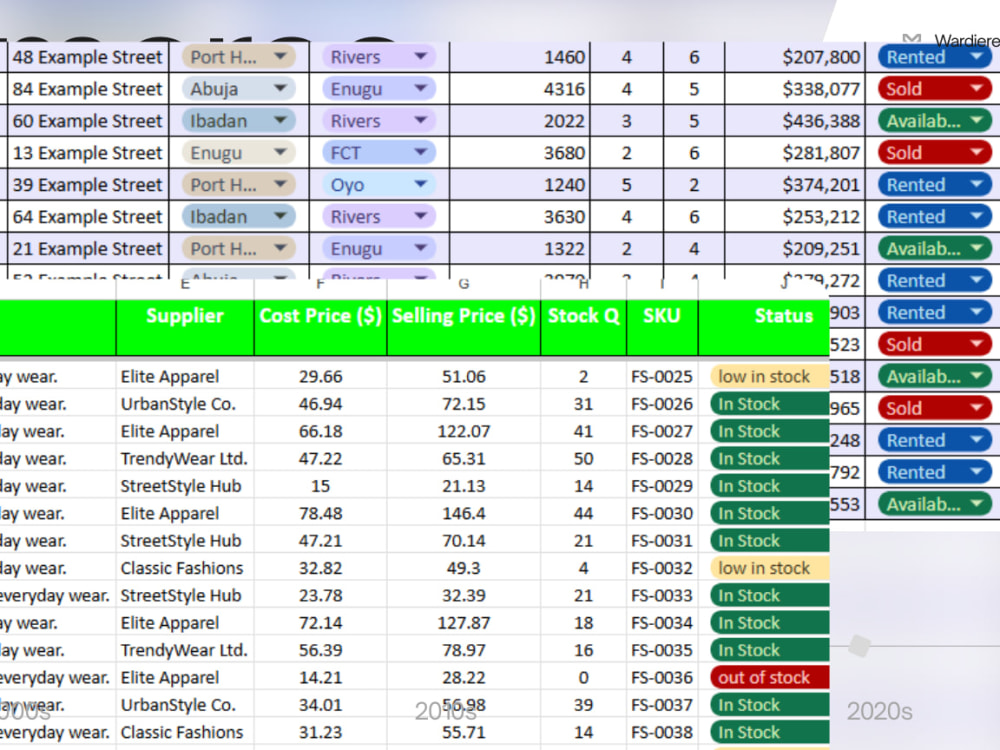Image resolution: width=1000 pixels, height=750 pixels.
Task: Select the Stock Q header cell
Action: (x=584, y=327)
